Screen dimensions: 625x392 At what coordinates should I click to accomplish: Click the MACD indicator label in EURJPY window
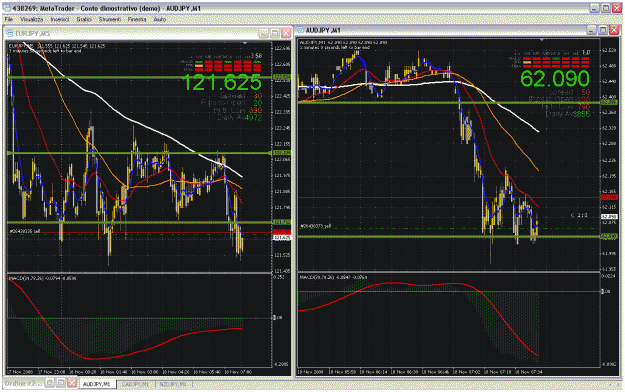point(42,278)
